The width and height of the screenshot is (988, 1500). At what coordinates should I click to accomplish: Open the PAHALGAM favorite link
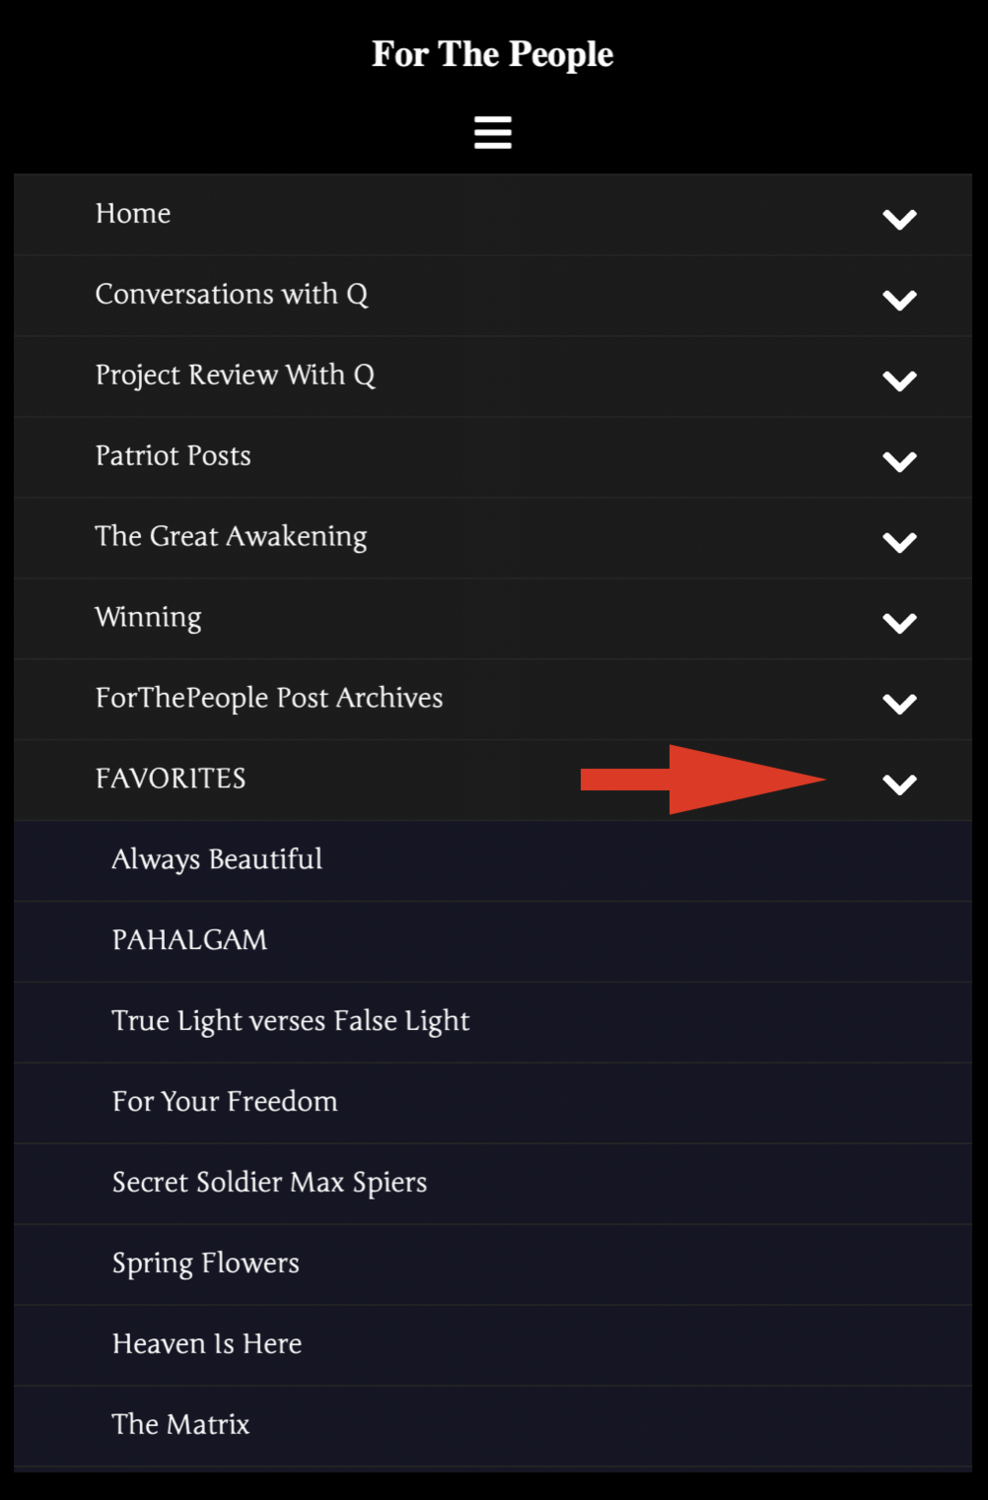point(190,940)
